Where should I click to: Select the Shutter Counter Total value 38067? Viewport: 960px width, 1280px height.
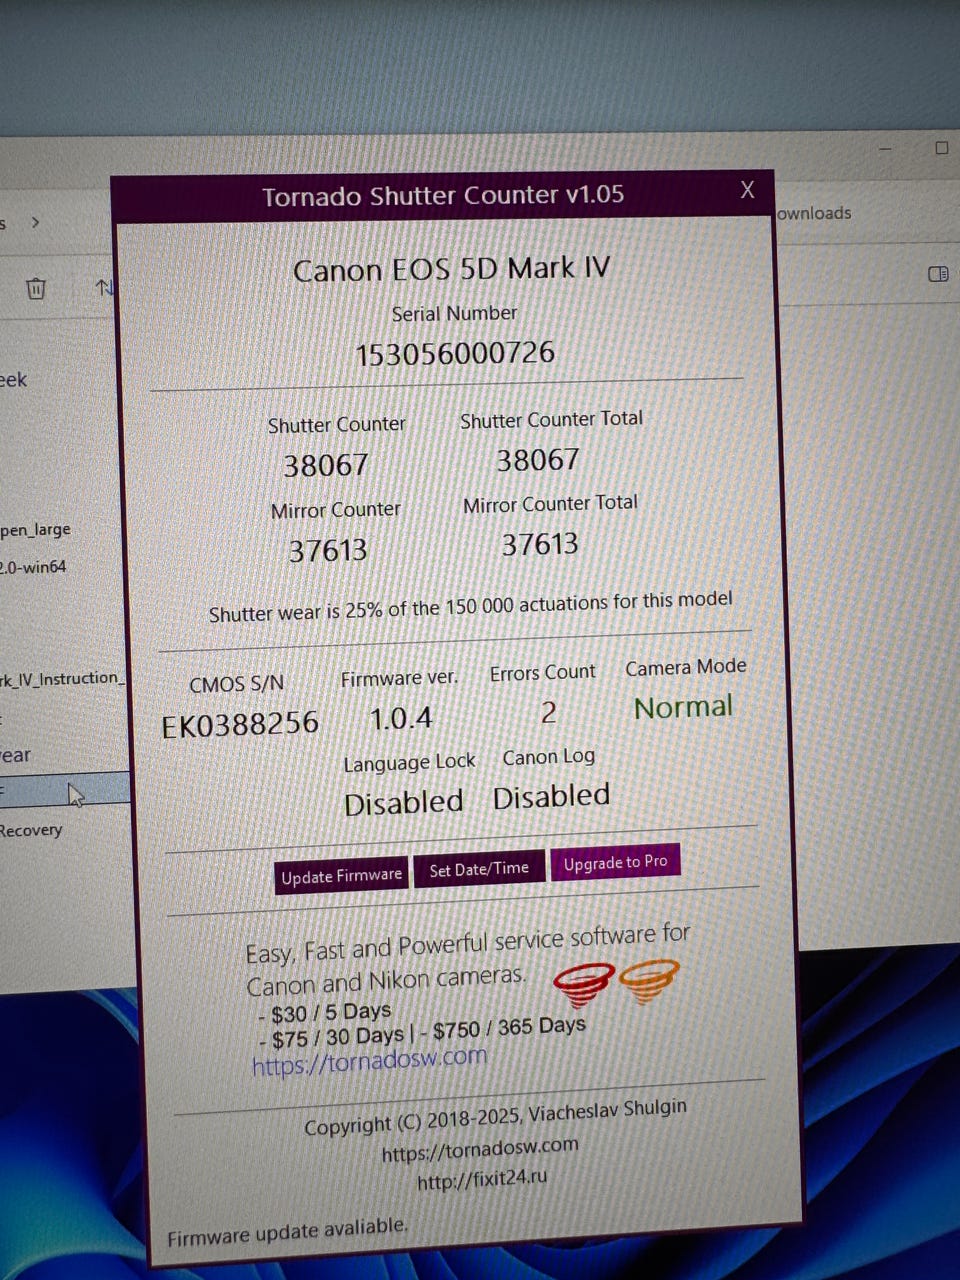(538, 460)
